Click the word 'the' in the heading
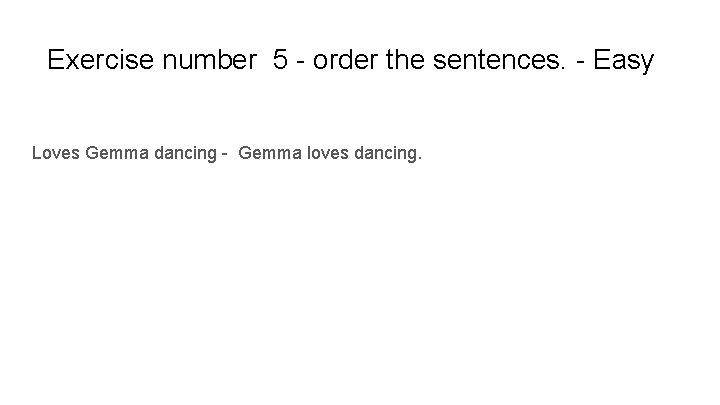The image size is (720, 405). (405, 60)
